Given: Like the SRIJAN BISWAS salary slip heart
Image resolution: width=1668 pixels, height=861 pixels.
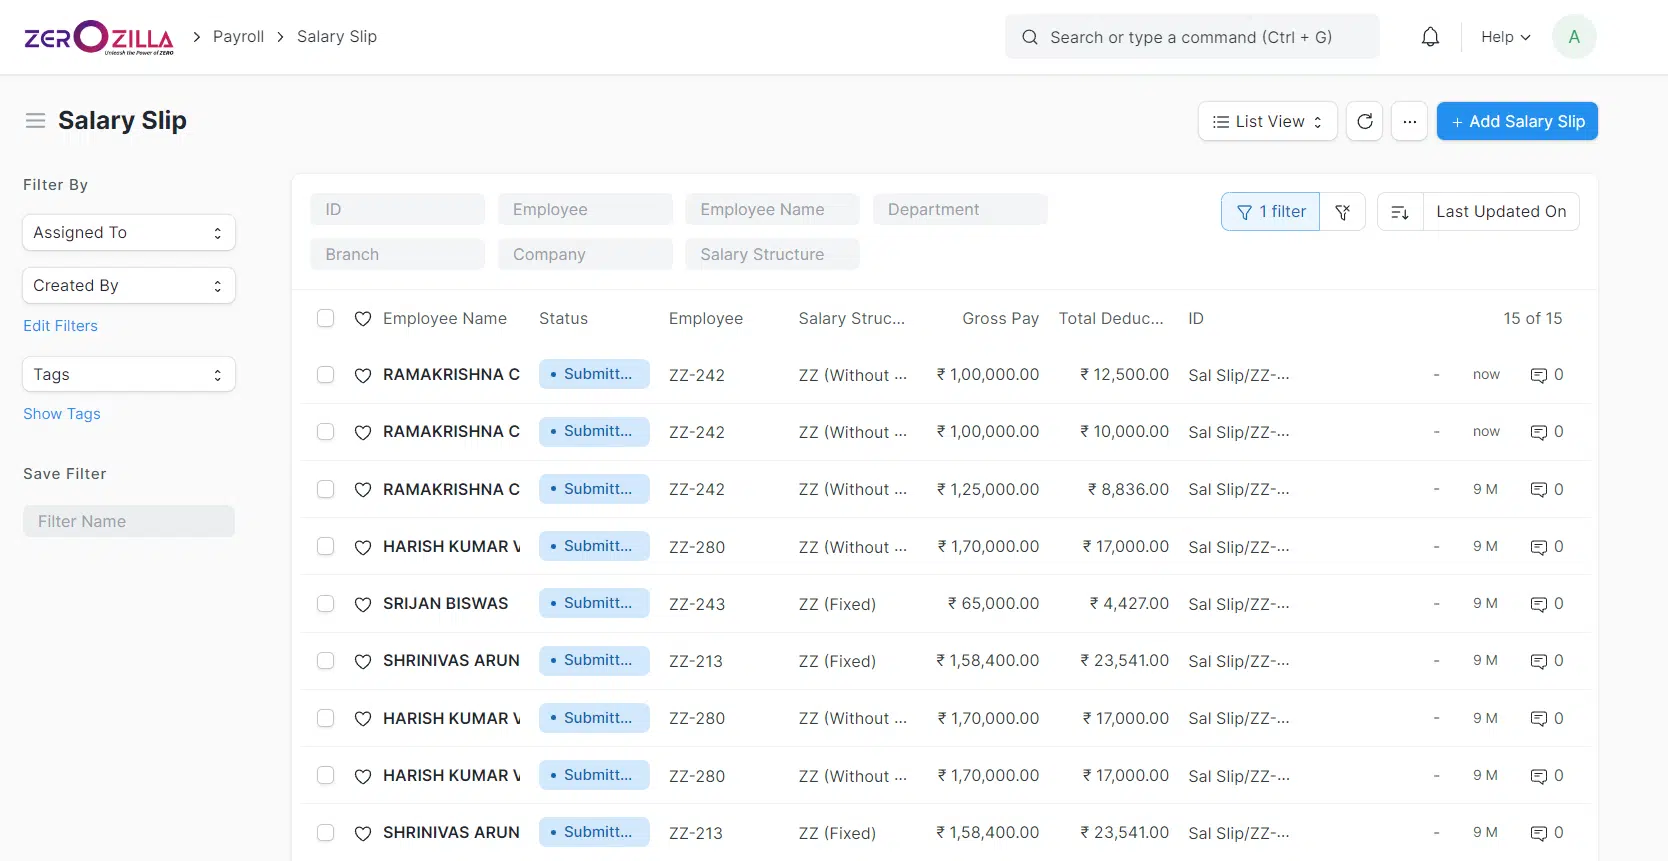Looking at the screenshot, I should point(363,604).
